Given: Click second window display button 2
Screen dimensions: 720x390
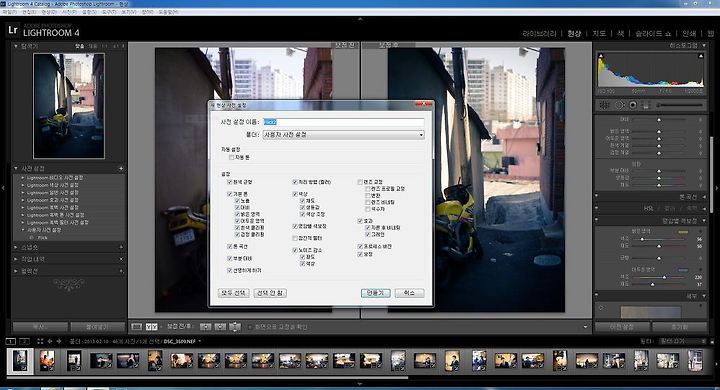Looking at the screenshot, I should click(25, 341).
